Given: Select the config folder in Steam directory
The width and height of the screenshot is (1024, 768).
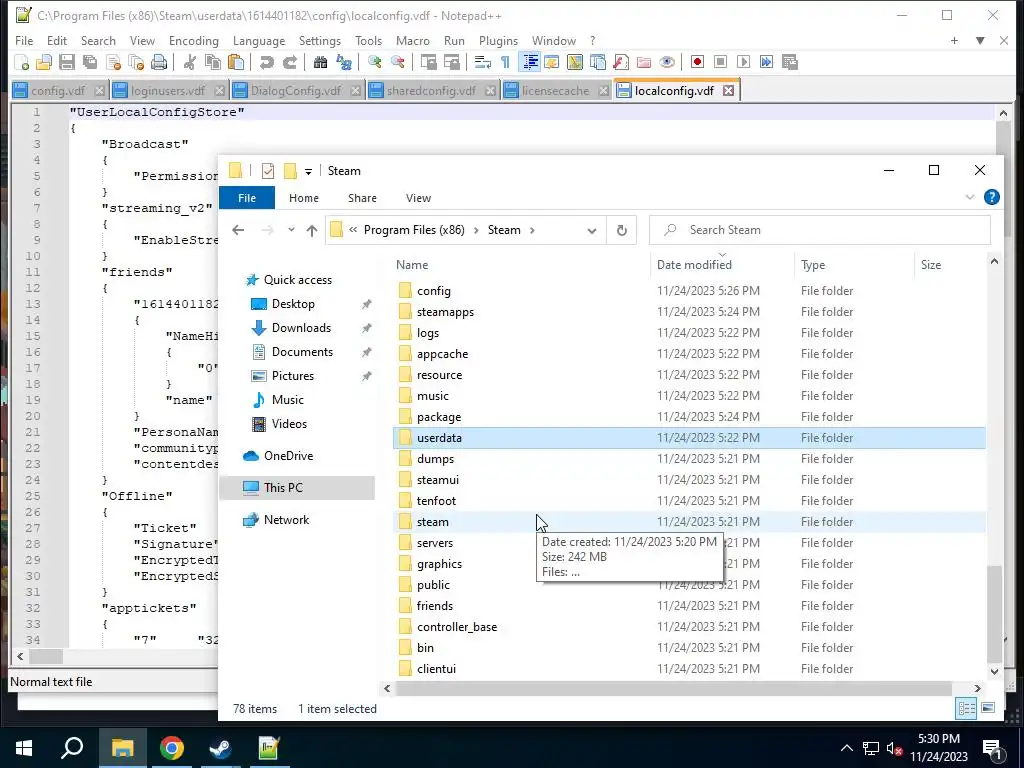Looking at the screenshot, I should [689, 291].
